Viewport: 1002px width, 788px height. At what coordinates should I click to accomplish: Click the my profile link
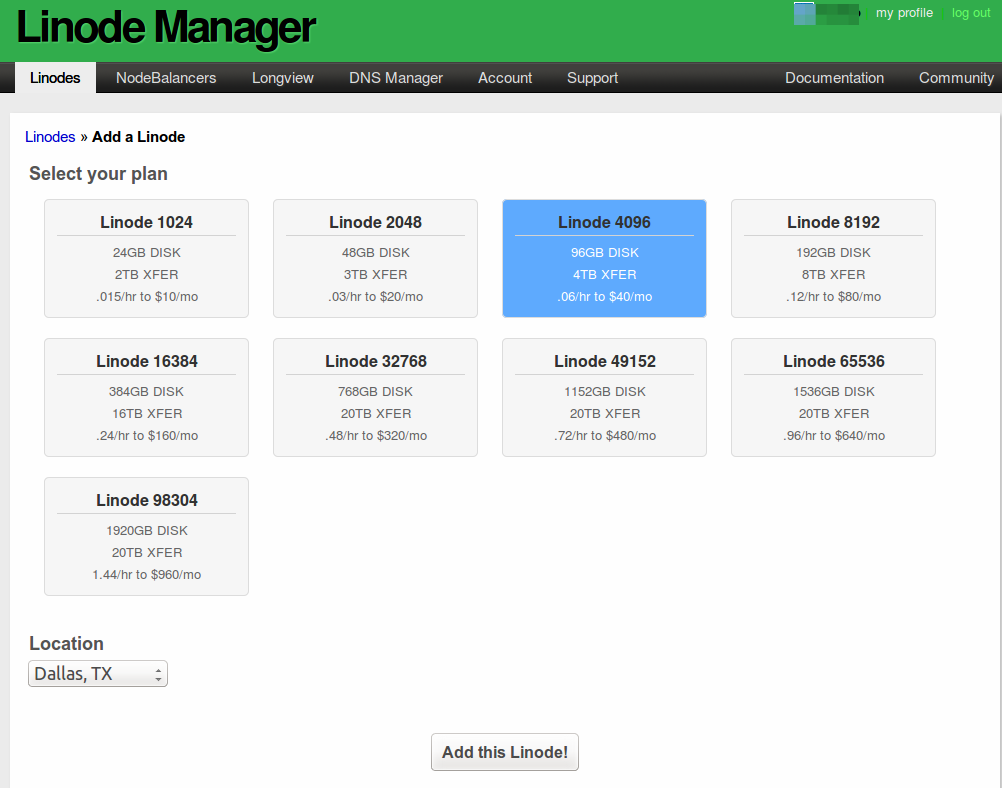904,13
